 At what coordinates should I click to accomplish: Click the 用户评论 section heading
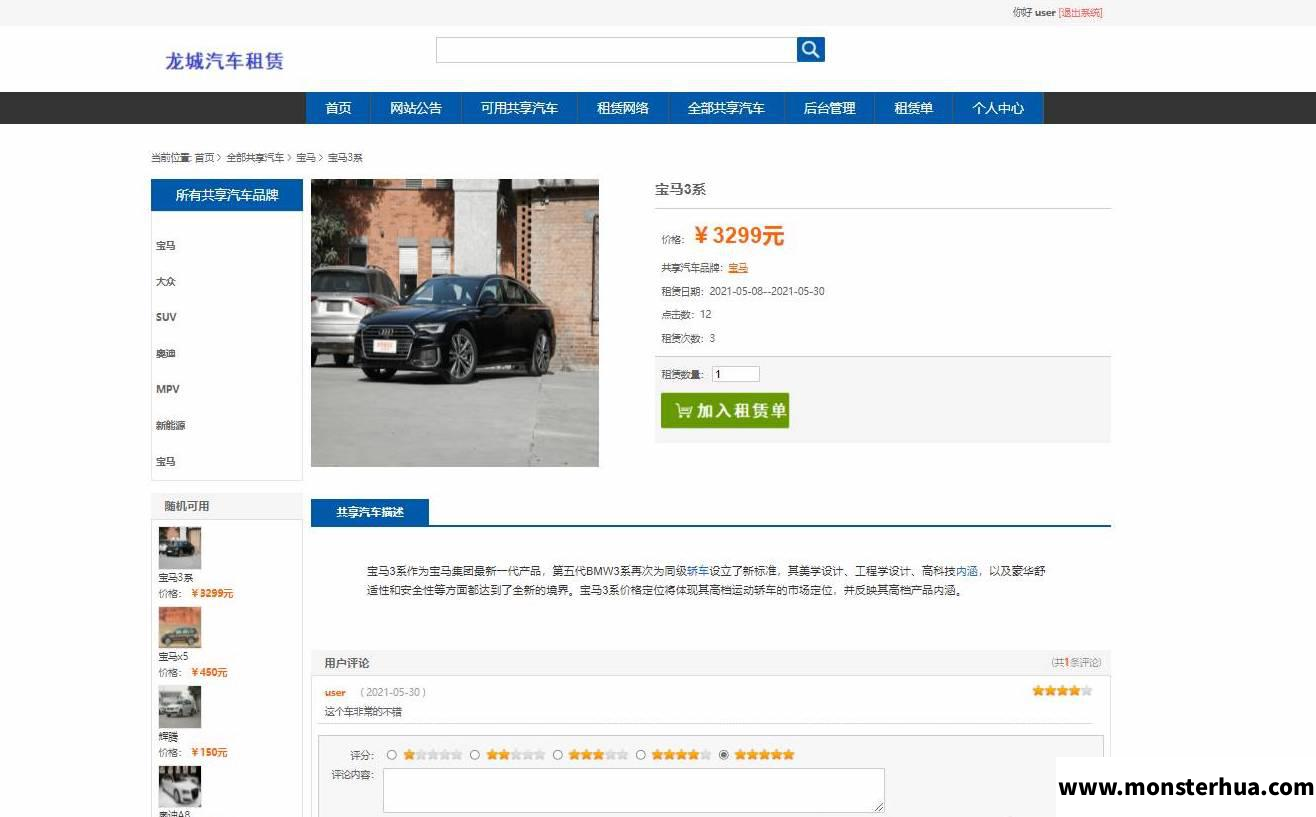(347, 663)
